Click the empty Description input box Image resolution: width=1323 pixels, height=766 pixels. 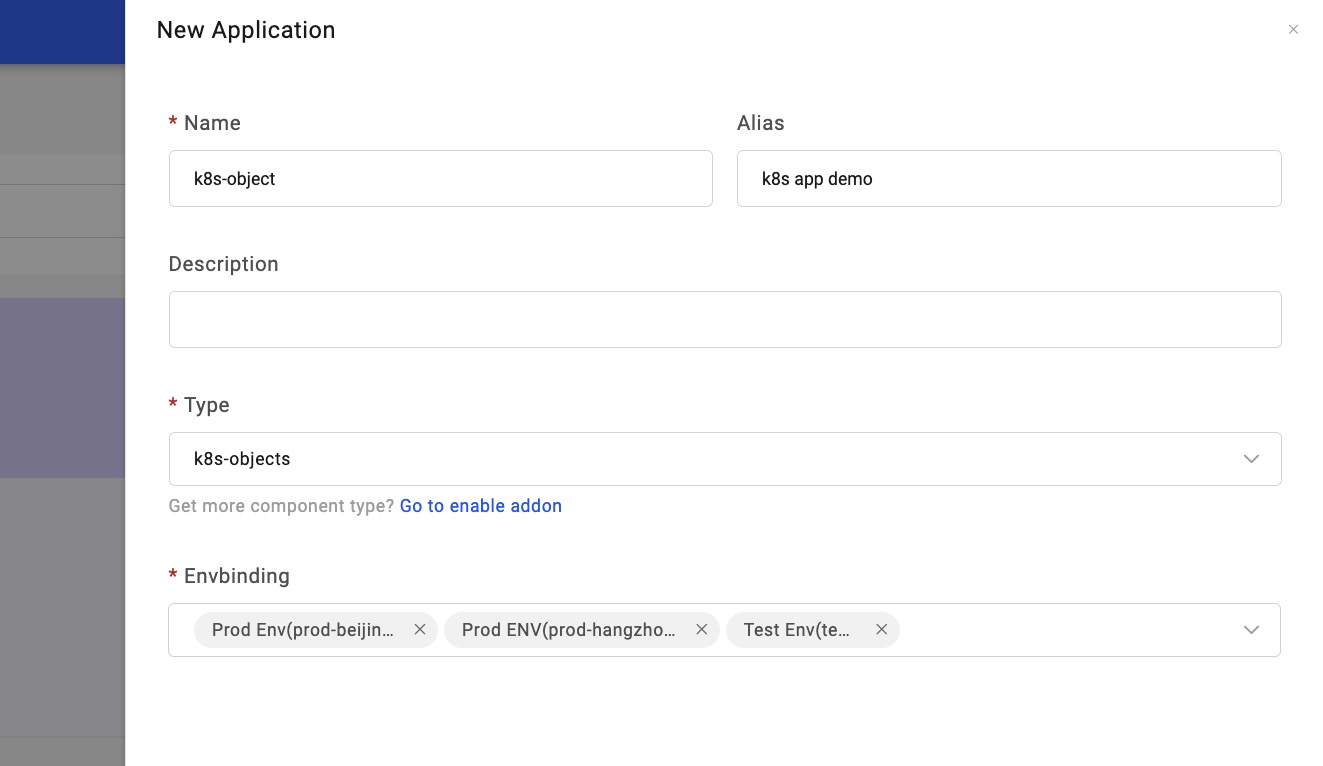724,320
